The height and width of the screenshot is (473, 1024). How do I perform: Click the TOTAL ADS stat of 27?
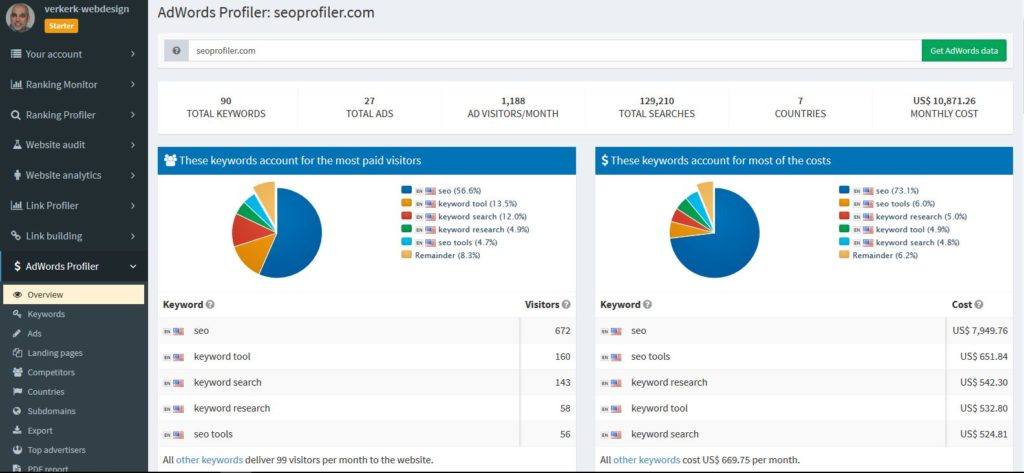pos(370,107)
